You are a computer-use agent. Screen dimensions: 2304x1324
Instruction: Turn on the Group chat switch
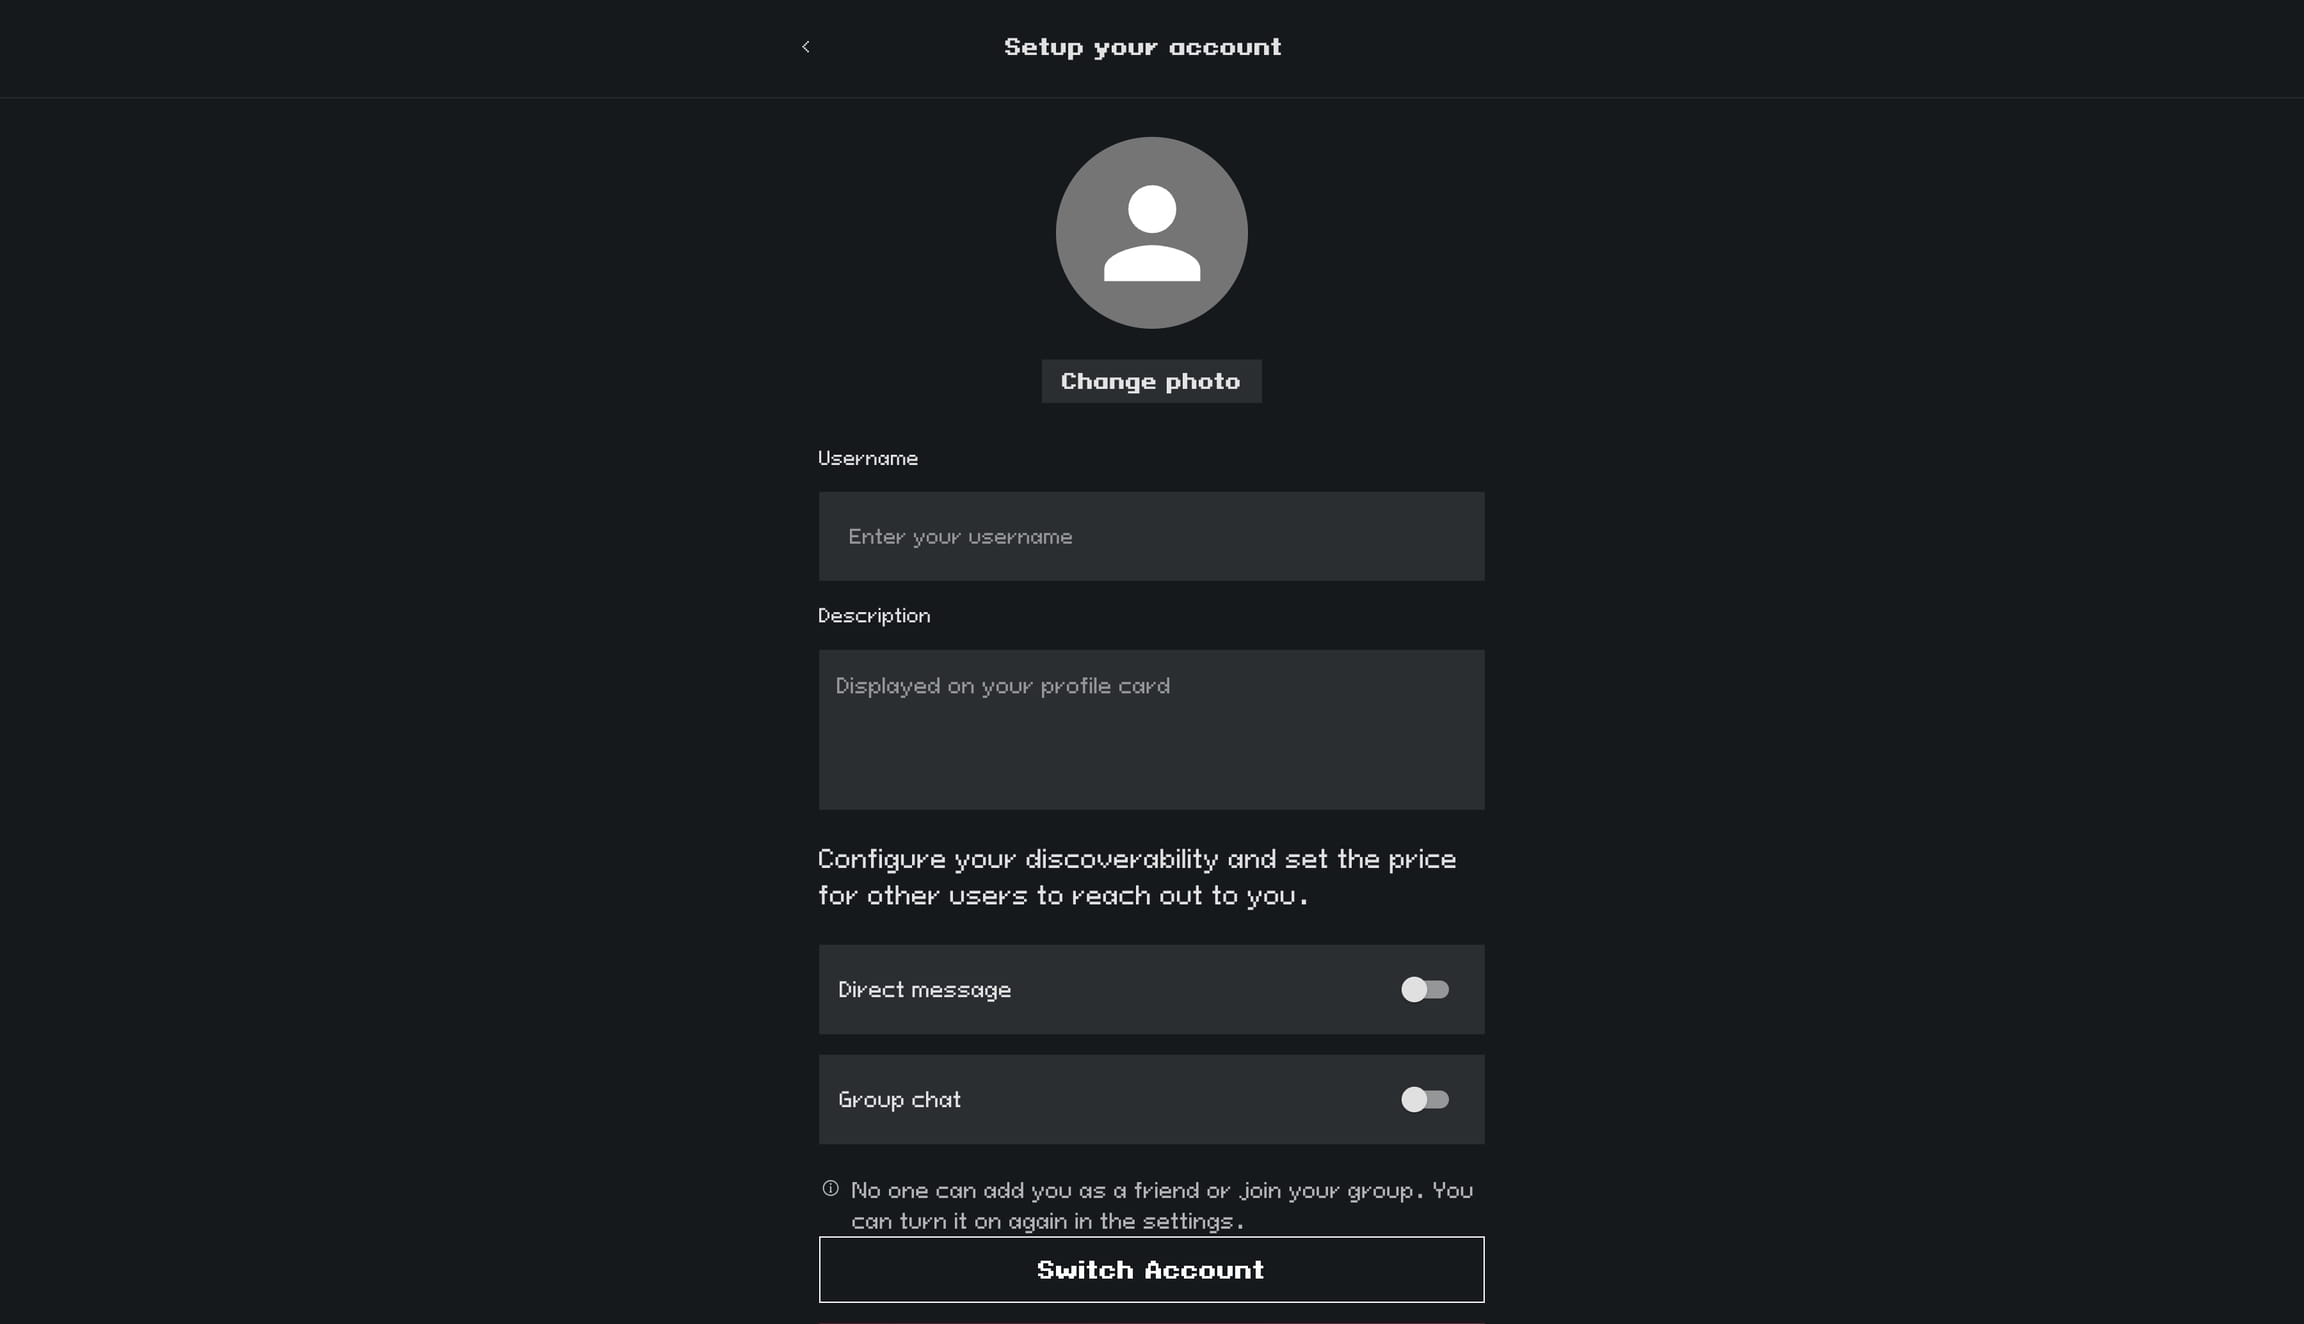click(1424, 1100)
